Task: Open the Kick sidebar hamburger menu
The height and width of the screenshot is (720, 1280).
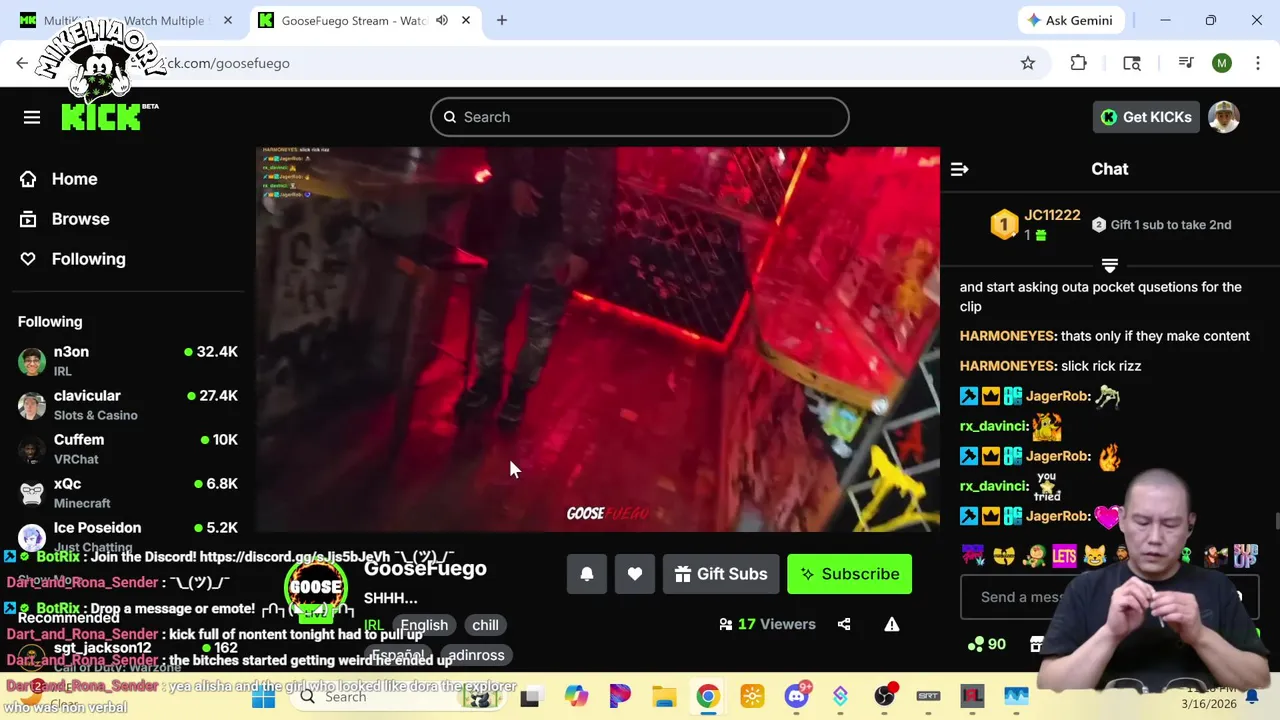Action: point(32,117)
